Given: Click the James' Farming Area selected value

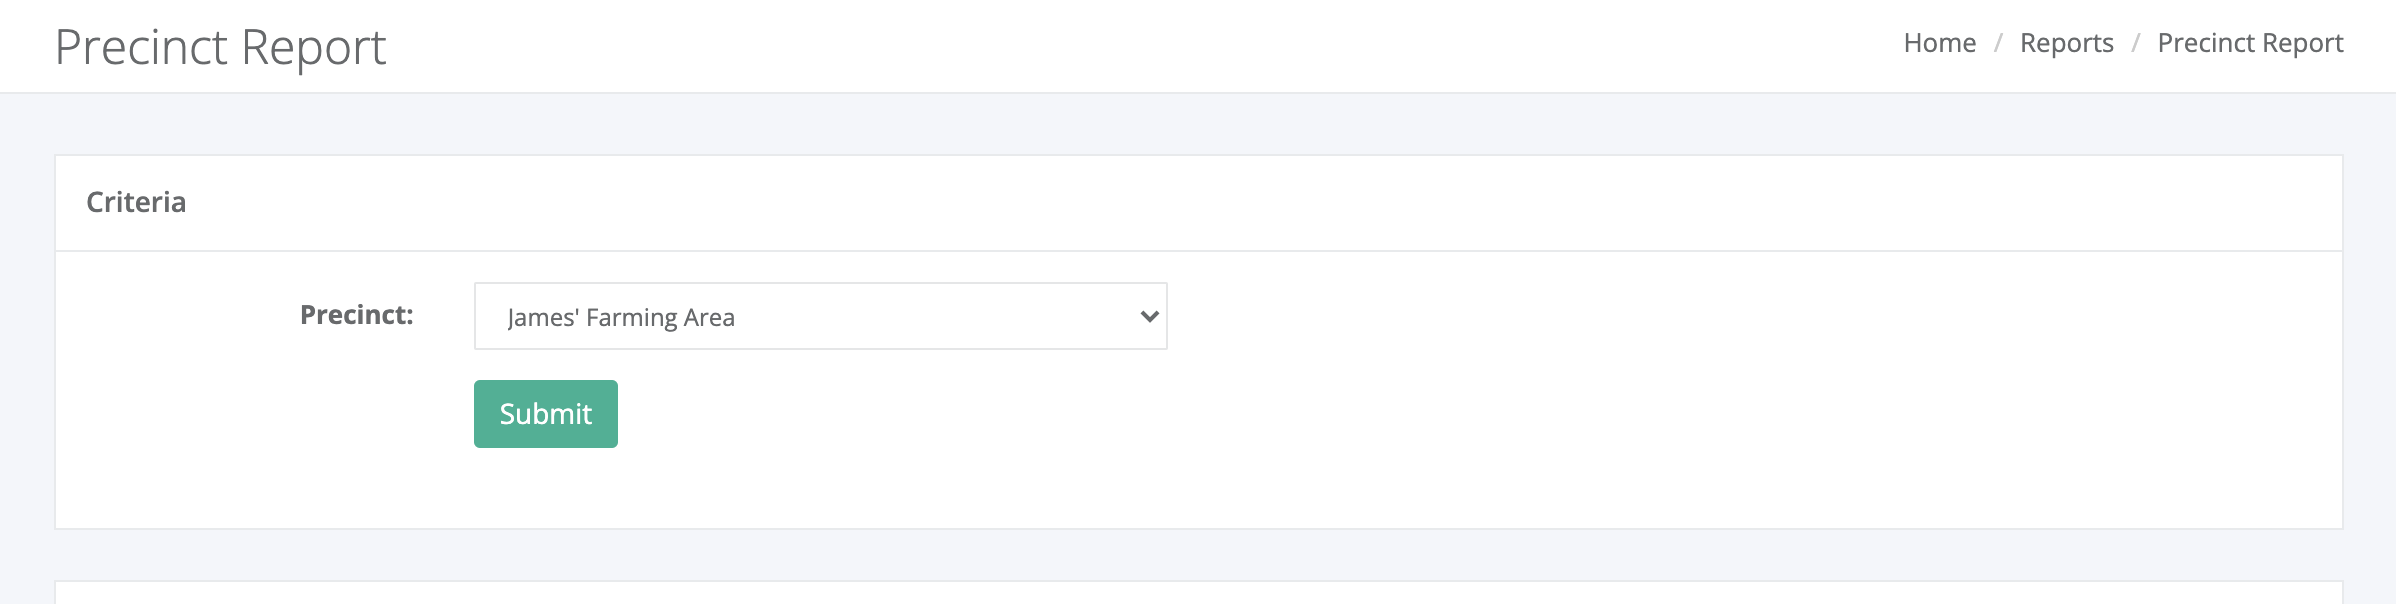Looking at the screenshot, I should [621, 318].
